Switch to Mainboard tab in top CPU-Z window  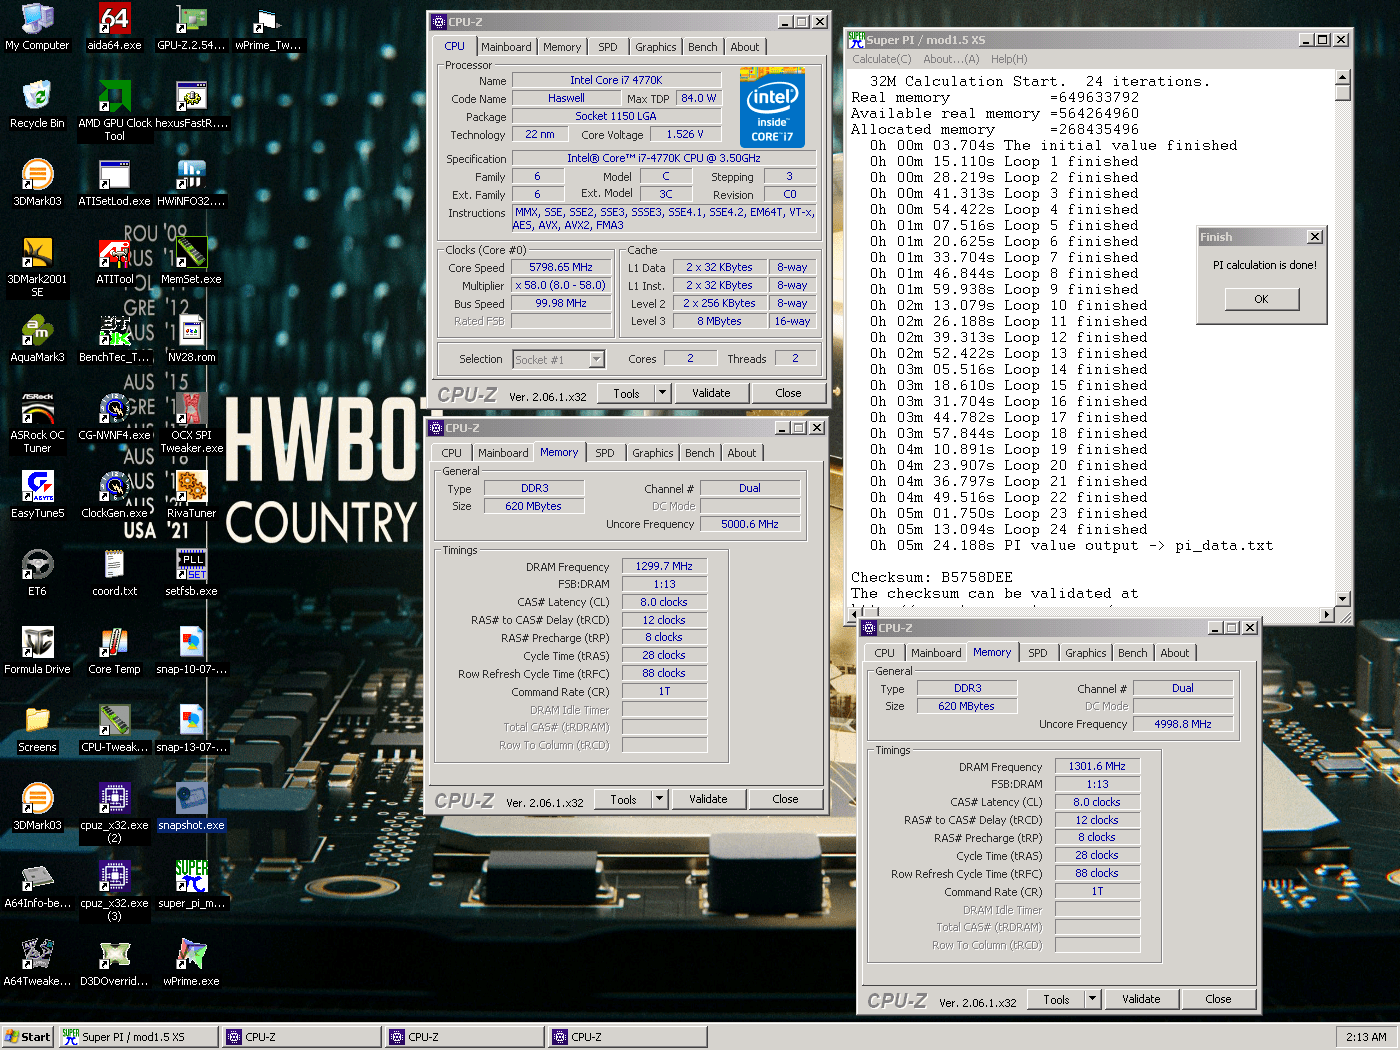(x=506, y=47)
